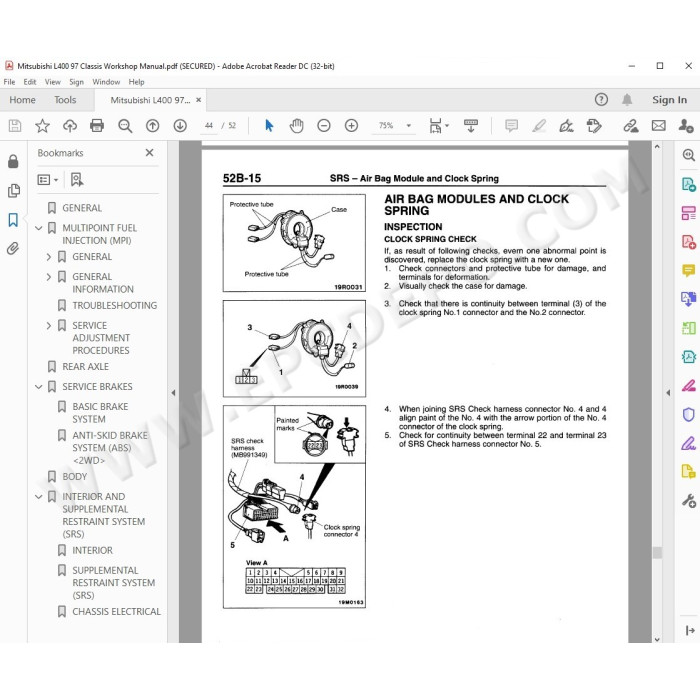This screenshot has width=700, height=700.
Task: Open the Sign menu
Action: (x=76, y=82)
